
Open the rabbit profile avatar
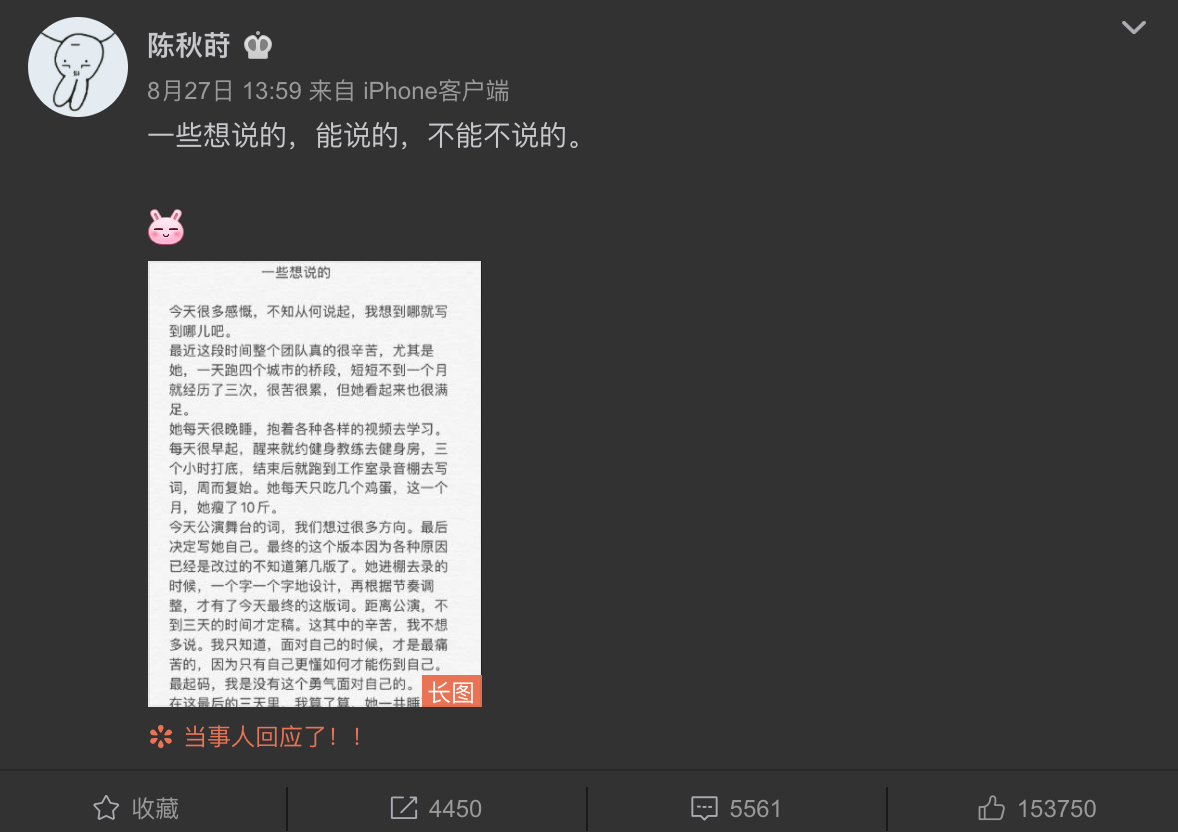tap(77, 67)
